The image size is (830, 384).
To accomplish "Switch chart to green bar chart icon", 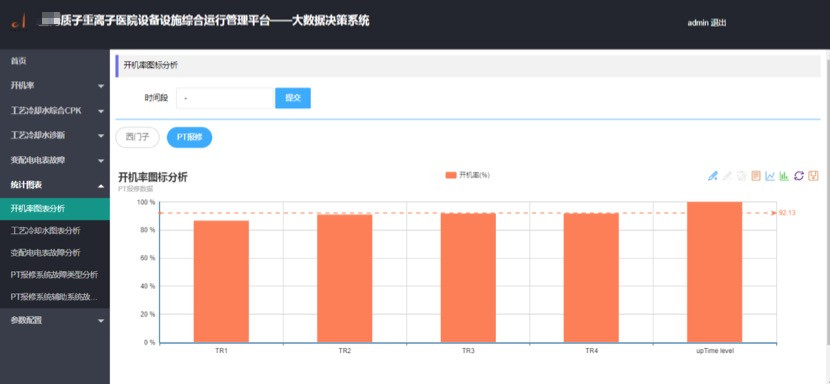I will [x=784, y=176].
